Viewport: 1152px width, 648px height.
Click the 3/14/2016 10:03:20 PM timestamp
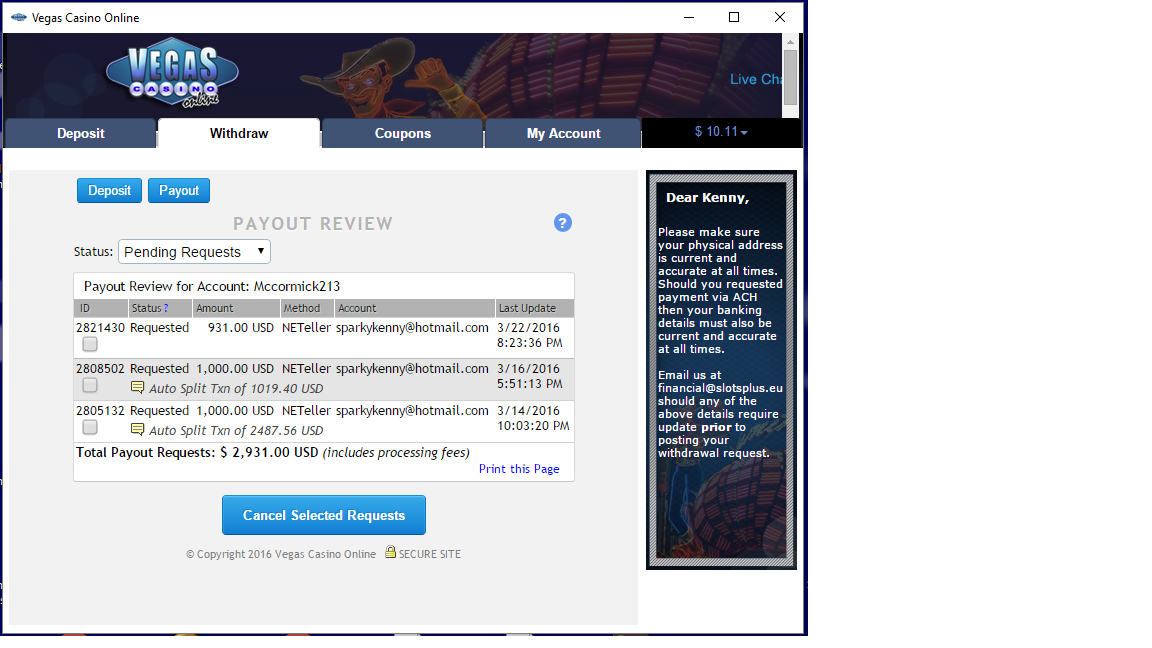coord(533,418)
